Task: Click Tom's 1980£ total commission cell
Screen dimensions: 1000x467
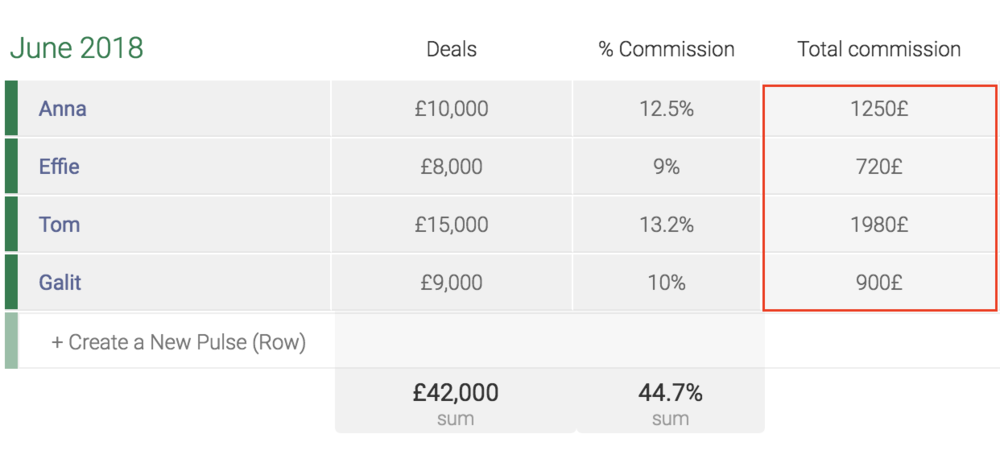Action: (879, 225)
